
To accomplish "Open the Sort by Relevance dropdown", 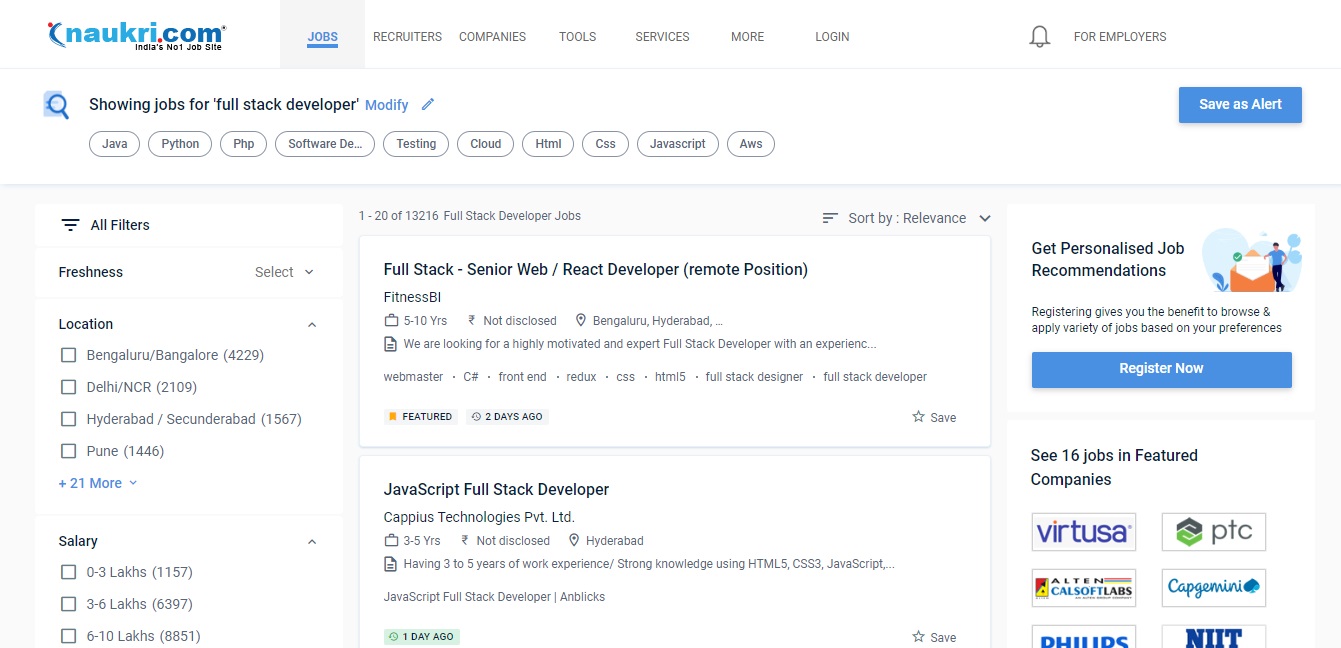I will [906, 218].
